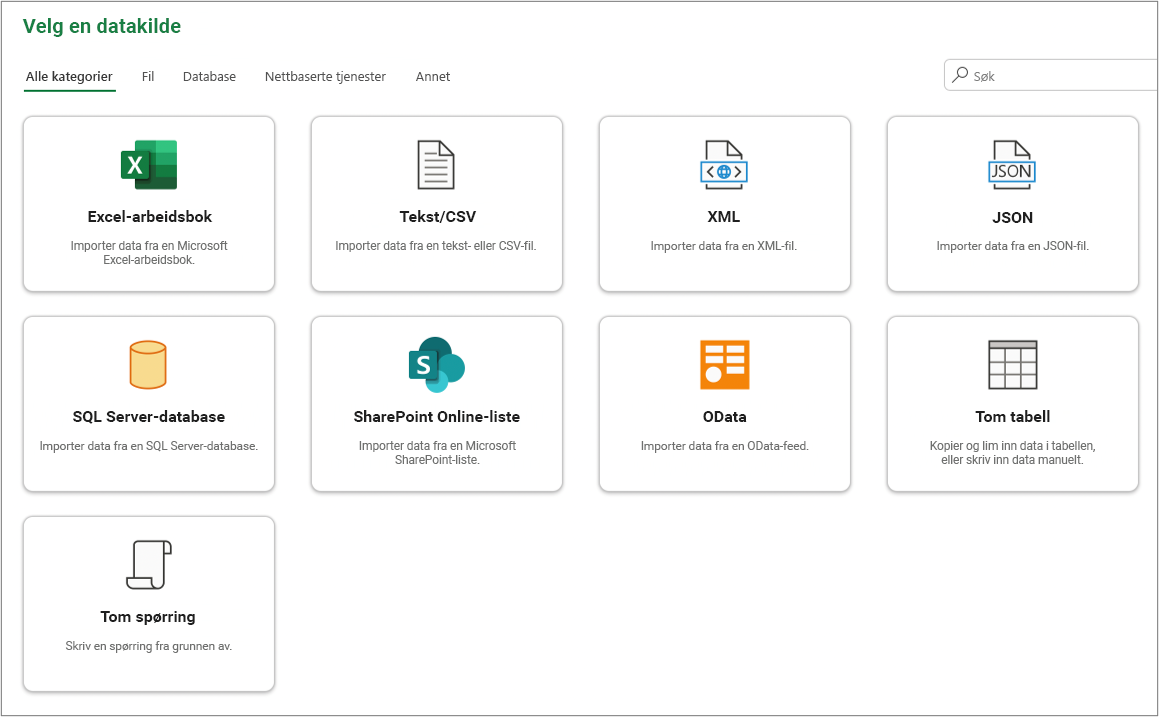Click 'Importer data fra en tekst- eller CSV-fil.' text
The height and width of the screenshot is (717, 1159).
[x=436, y=246]
